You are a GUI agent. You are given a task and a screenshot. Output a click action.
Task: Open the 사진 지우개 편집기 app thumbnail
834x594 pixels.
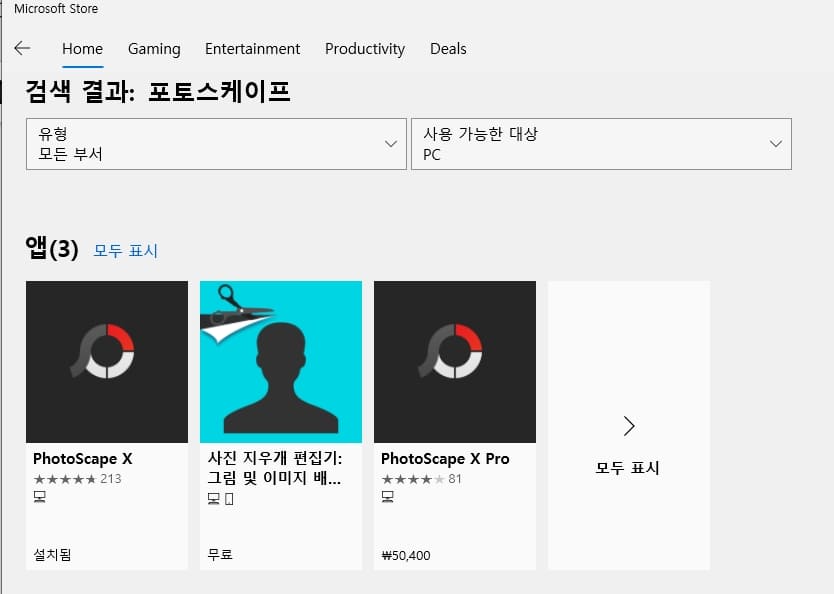(281, 362)
